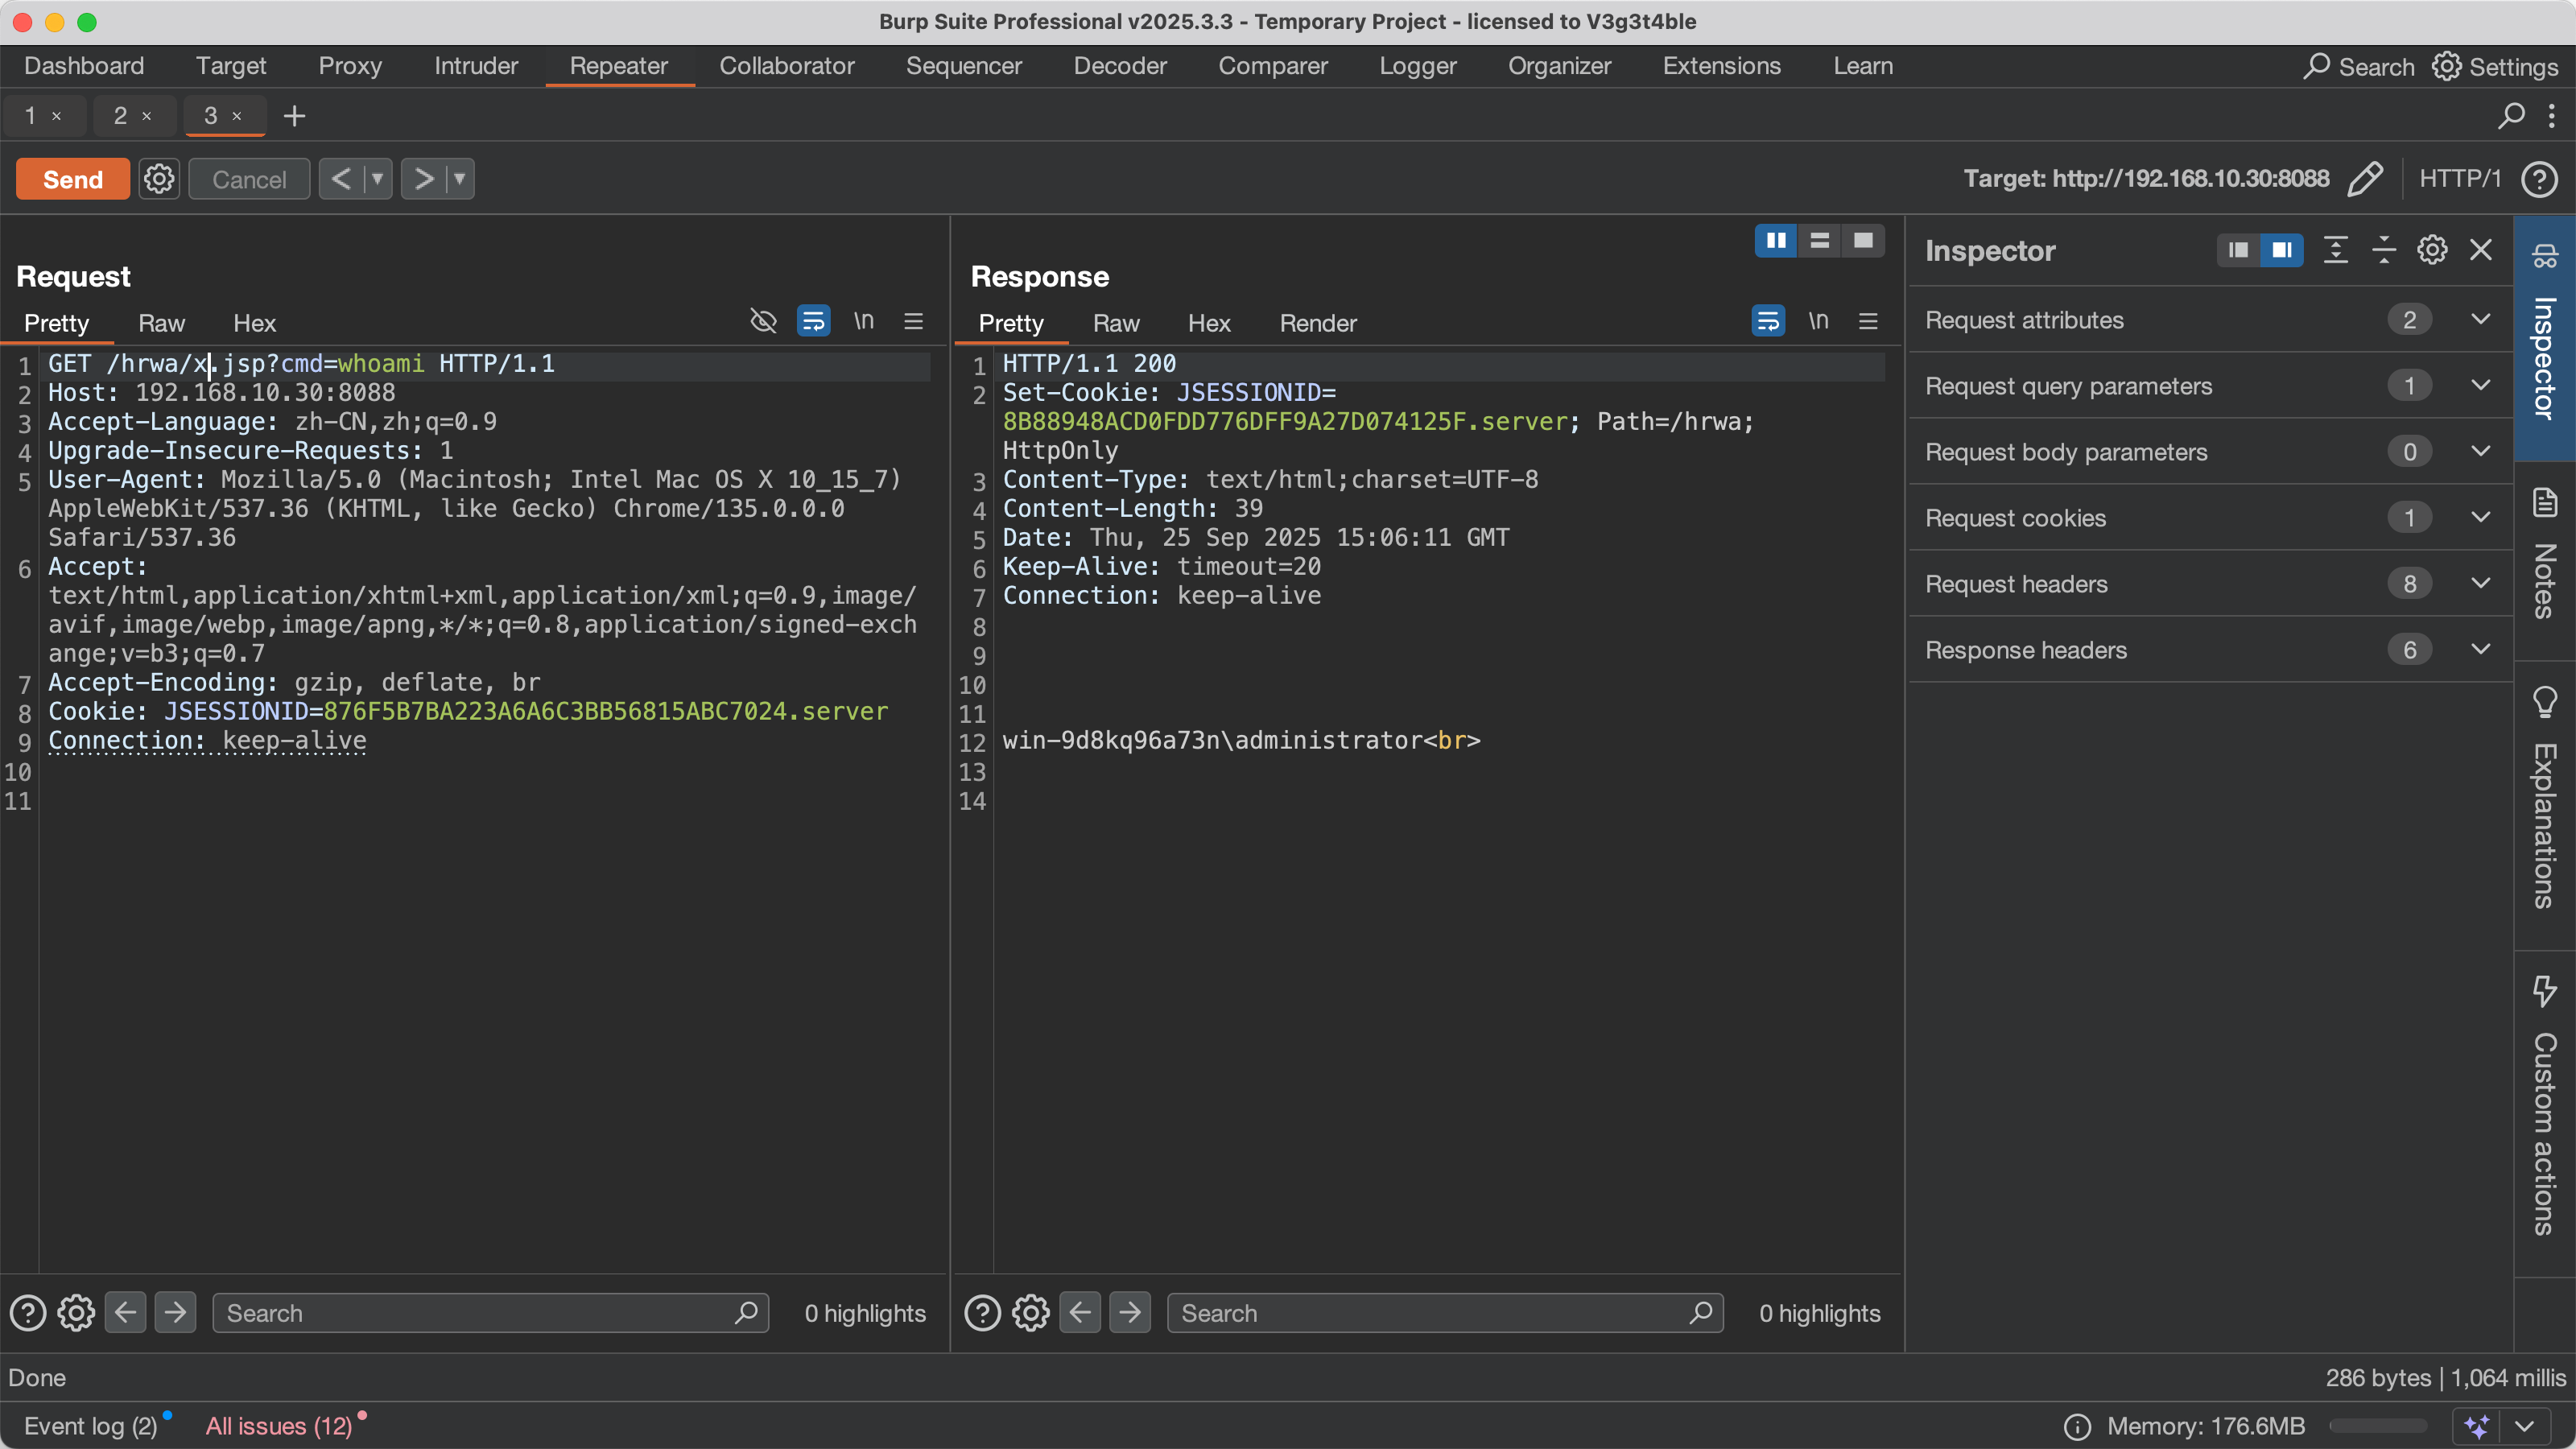Image resolution: width=2576 pixels, height=1449 pixels.
Task: Switch to the Intruder tab
Action: pos(476,66)
